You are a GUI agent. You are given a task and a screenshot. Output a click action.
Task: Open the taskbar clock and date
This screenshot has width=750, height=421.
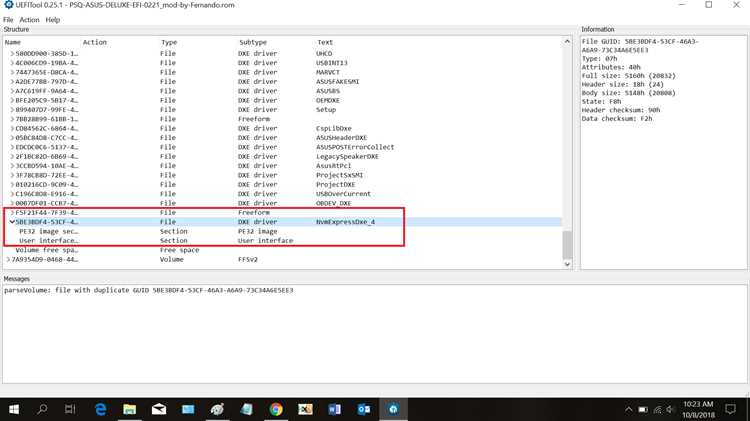click(x=698, y=410)
